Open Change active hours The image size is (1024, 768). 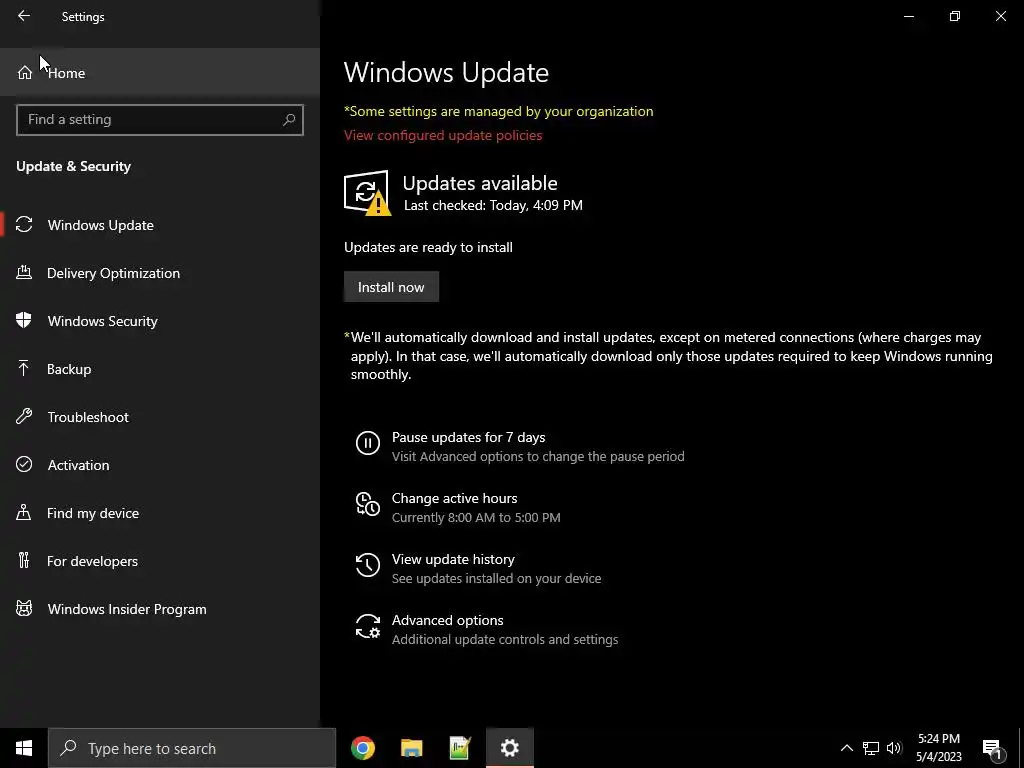455,498
